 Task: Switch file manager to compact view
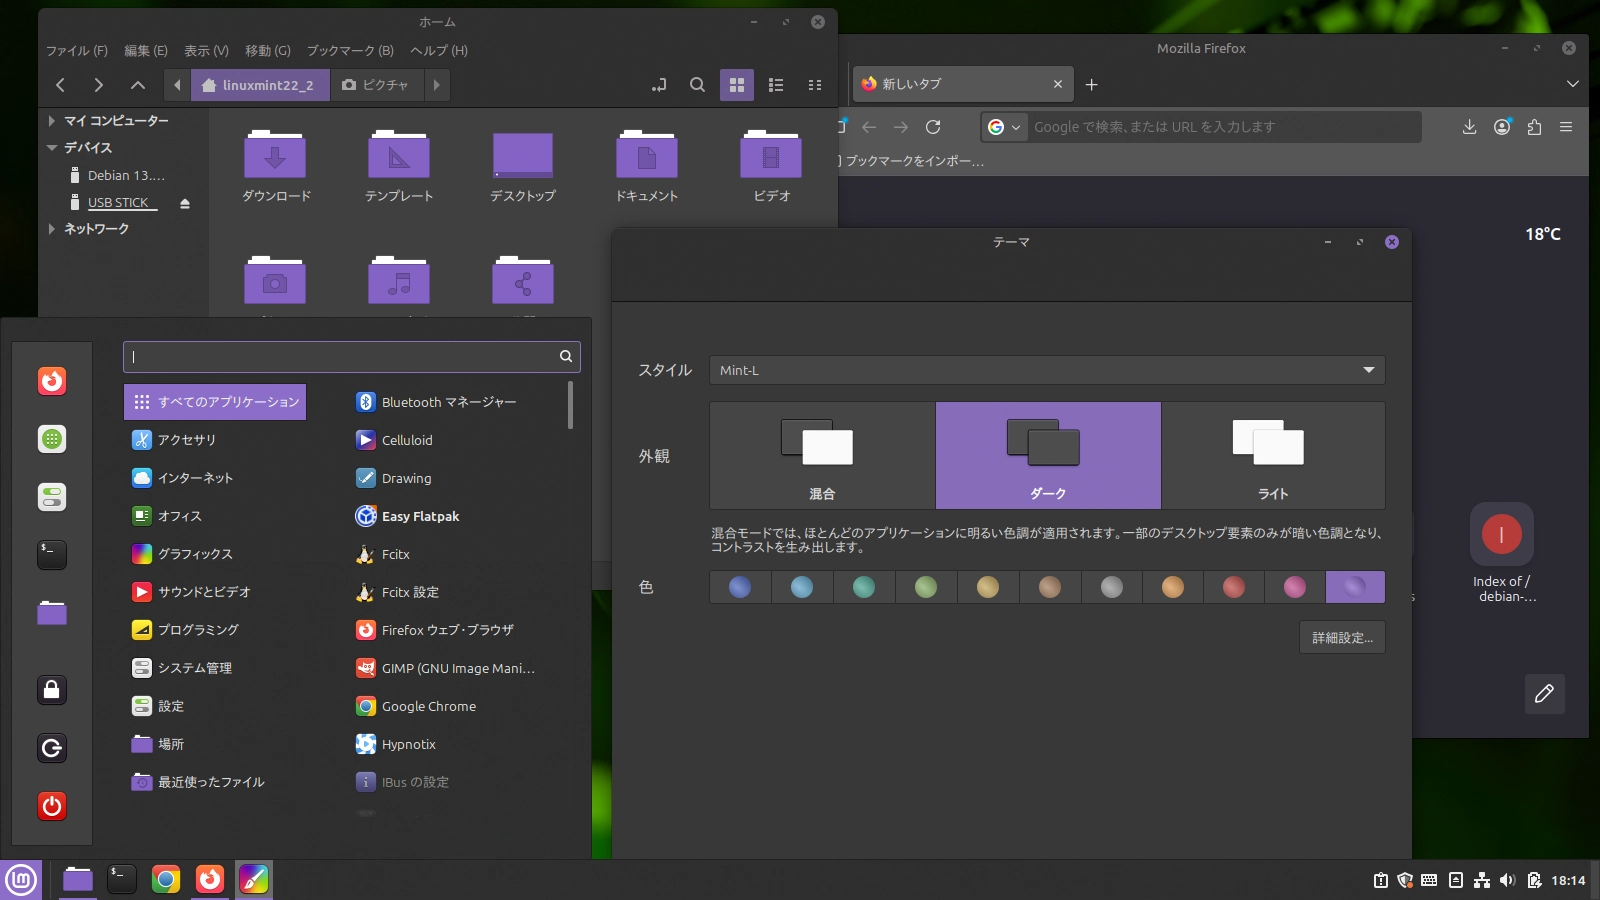click(x=815, y=85)
